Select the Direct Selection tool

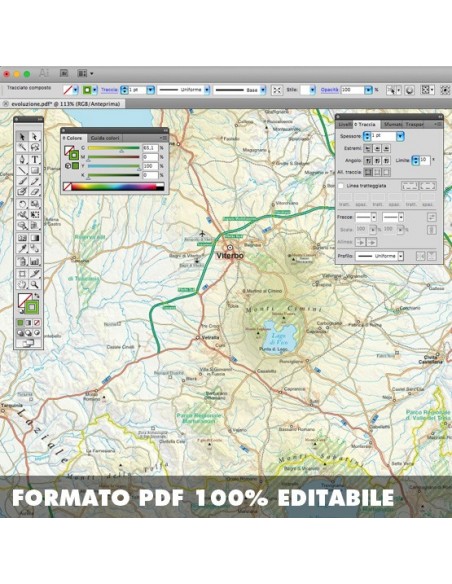pos(35,136)
